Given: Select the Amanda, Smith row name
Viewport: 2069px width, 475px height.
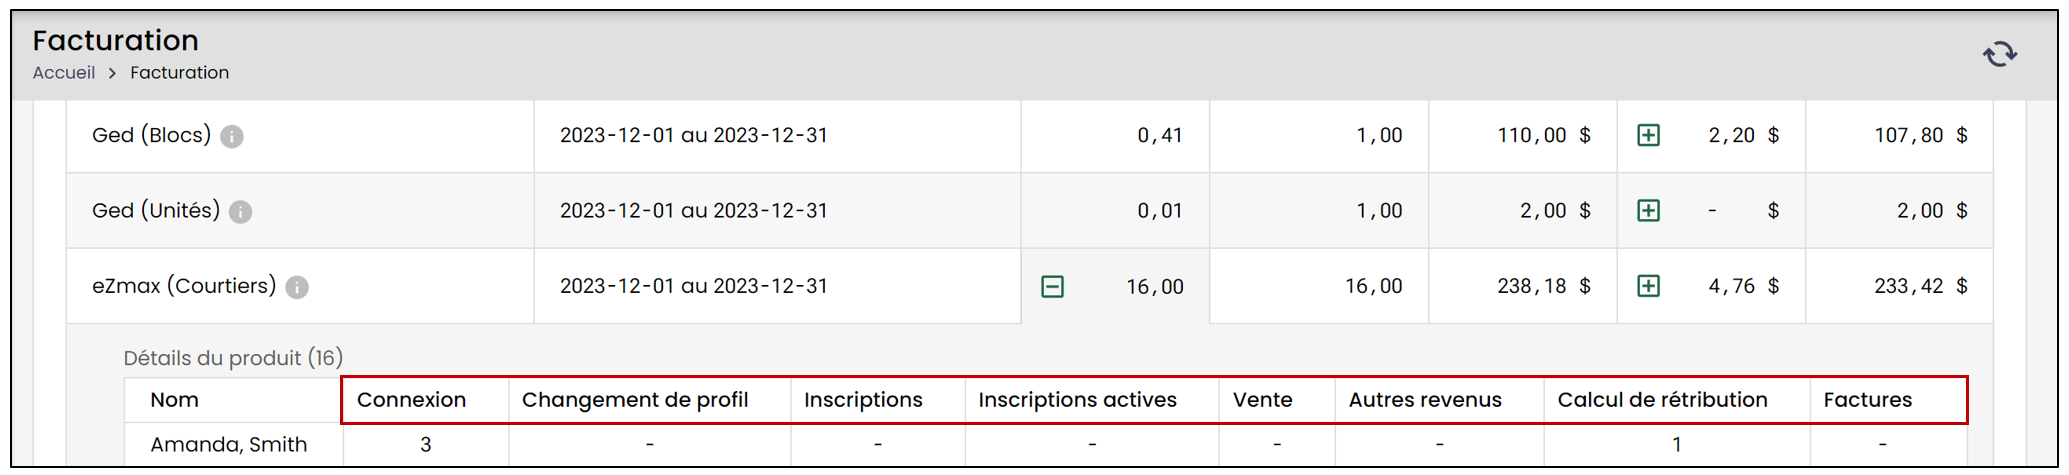Looking at the screenshot, I should click(229, 445).
